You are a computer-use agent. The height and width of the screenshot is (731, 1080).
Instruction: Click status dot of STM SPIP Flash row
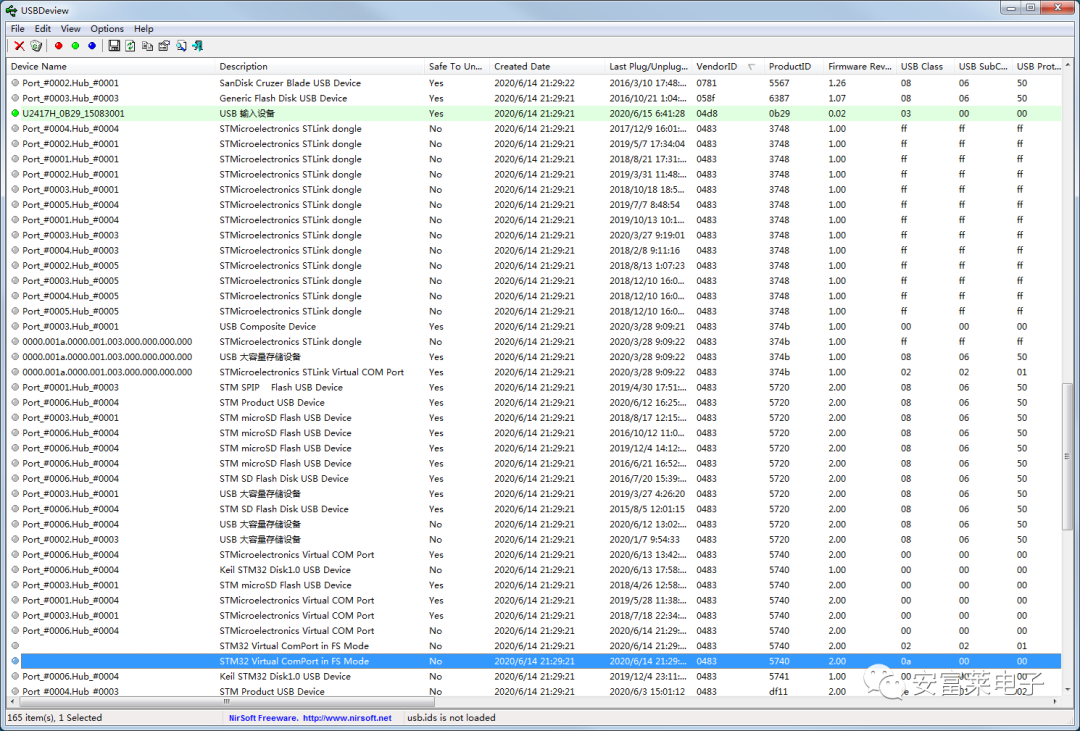(15, 387)
